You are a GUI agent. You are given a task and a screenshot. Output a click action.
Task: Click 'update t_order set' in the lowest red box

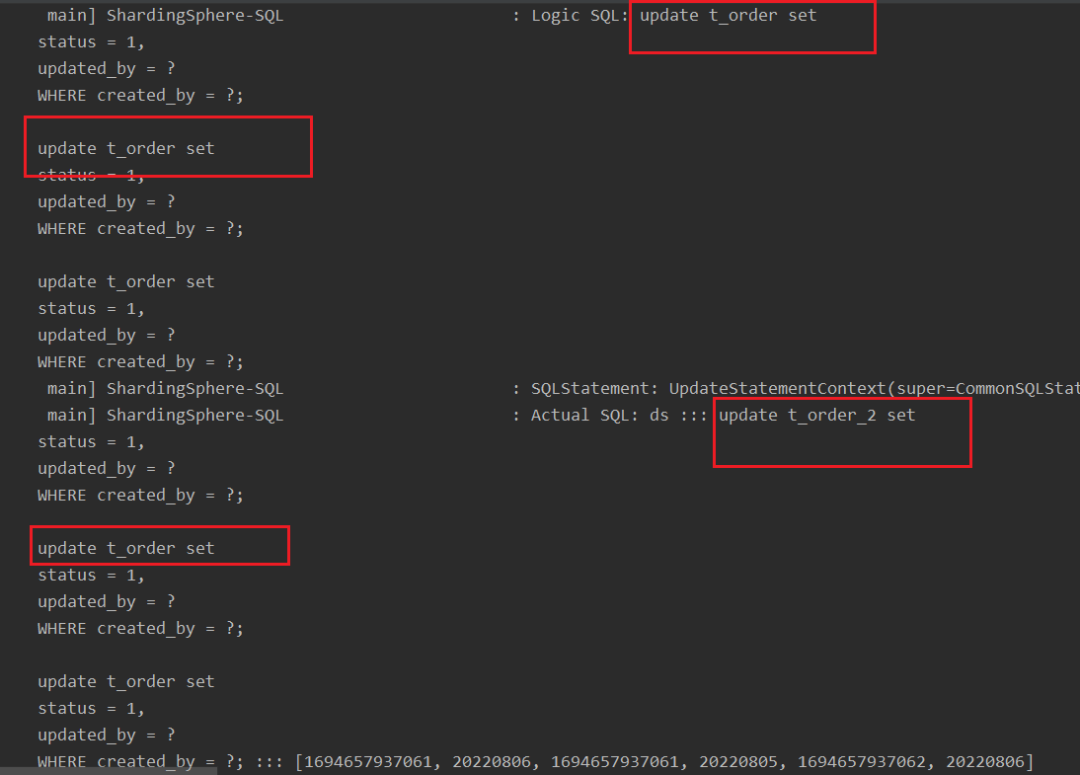(x=126, y=548)
